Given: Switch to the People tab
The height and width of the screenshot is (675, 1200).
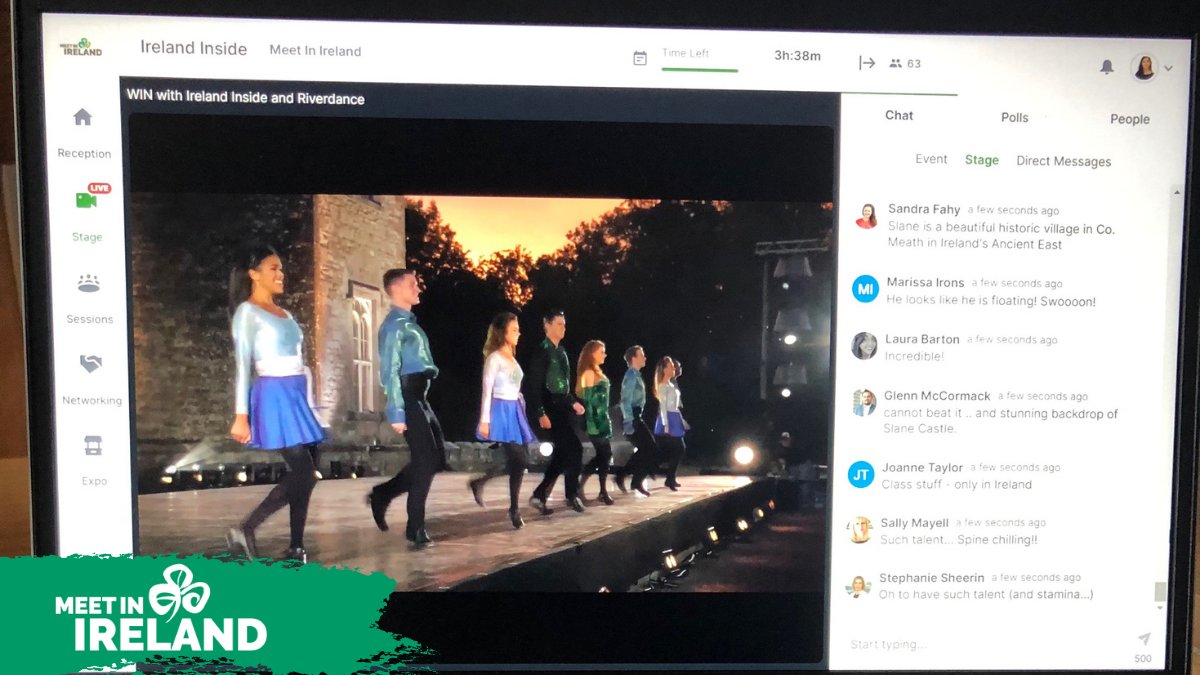Looking at the screenshot, I should pyautogui.click(x=1130, y=119).
